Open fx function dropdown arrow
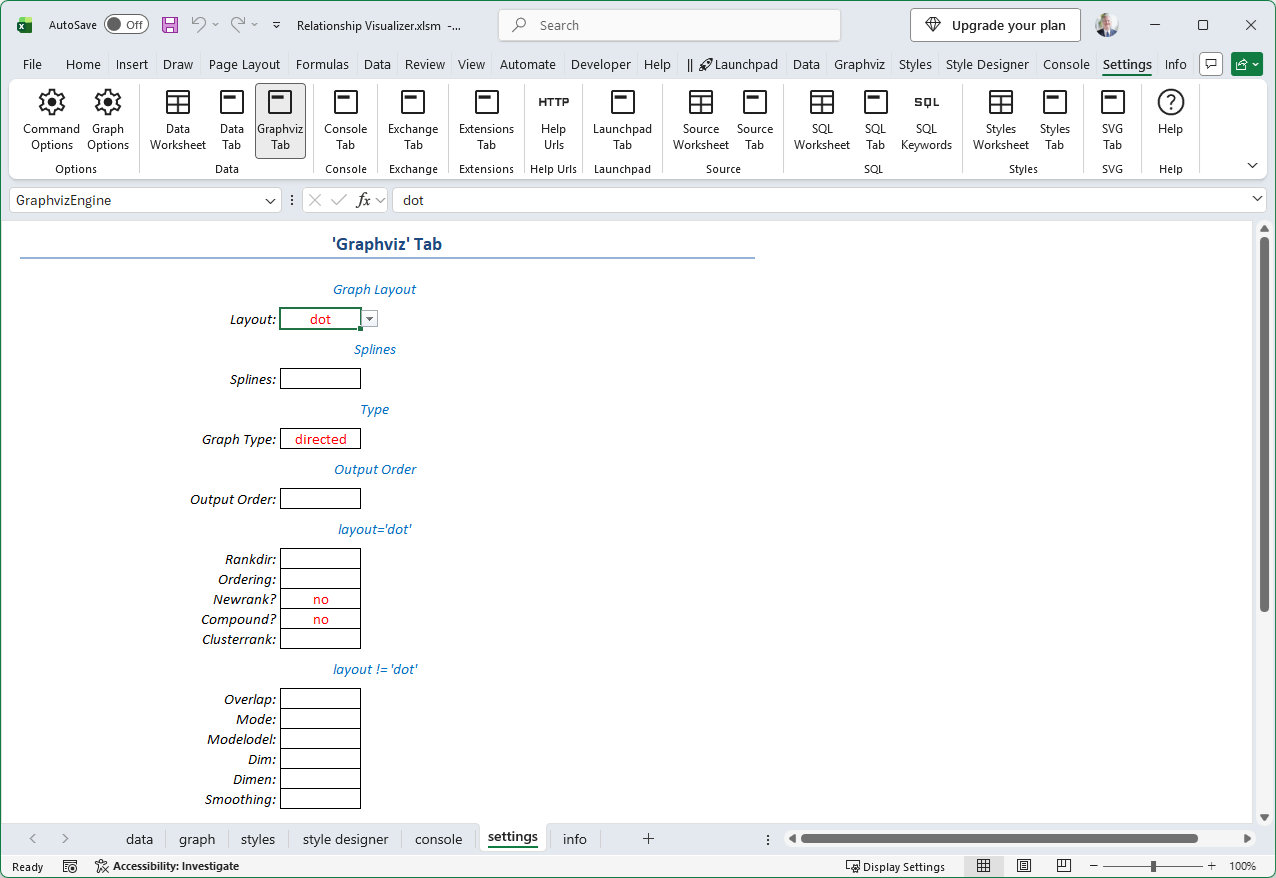The image size is (1276, 878). (381, 200)
